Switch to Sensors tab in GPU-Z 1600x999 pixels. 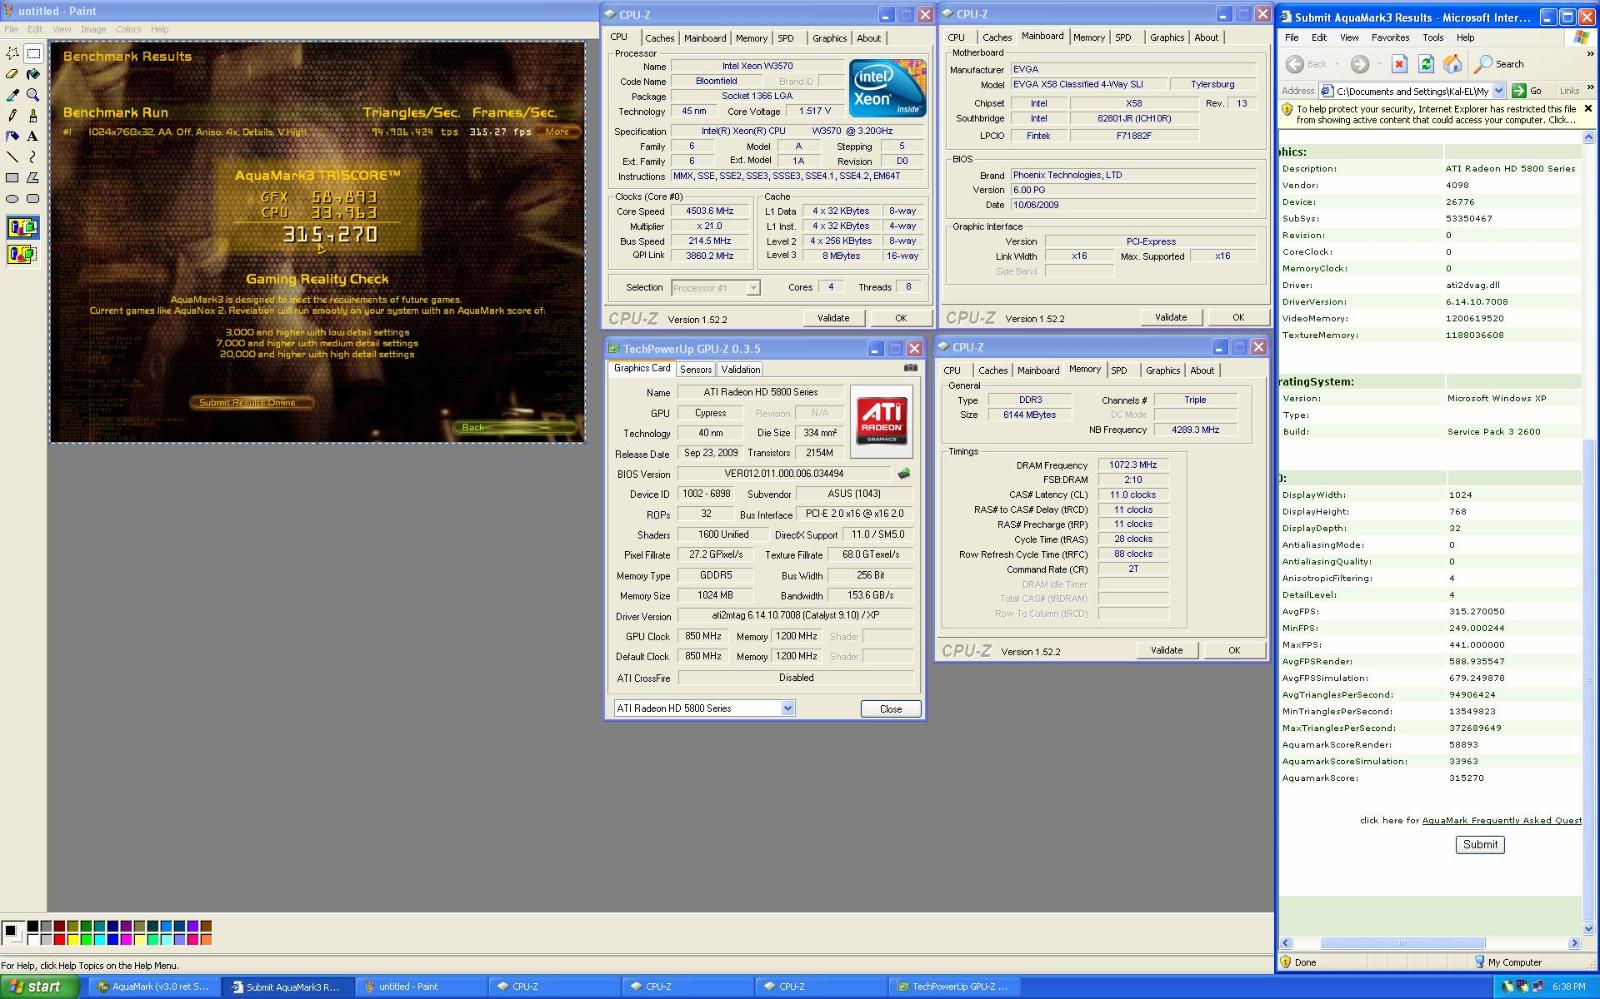click(696, 370)
